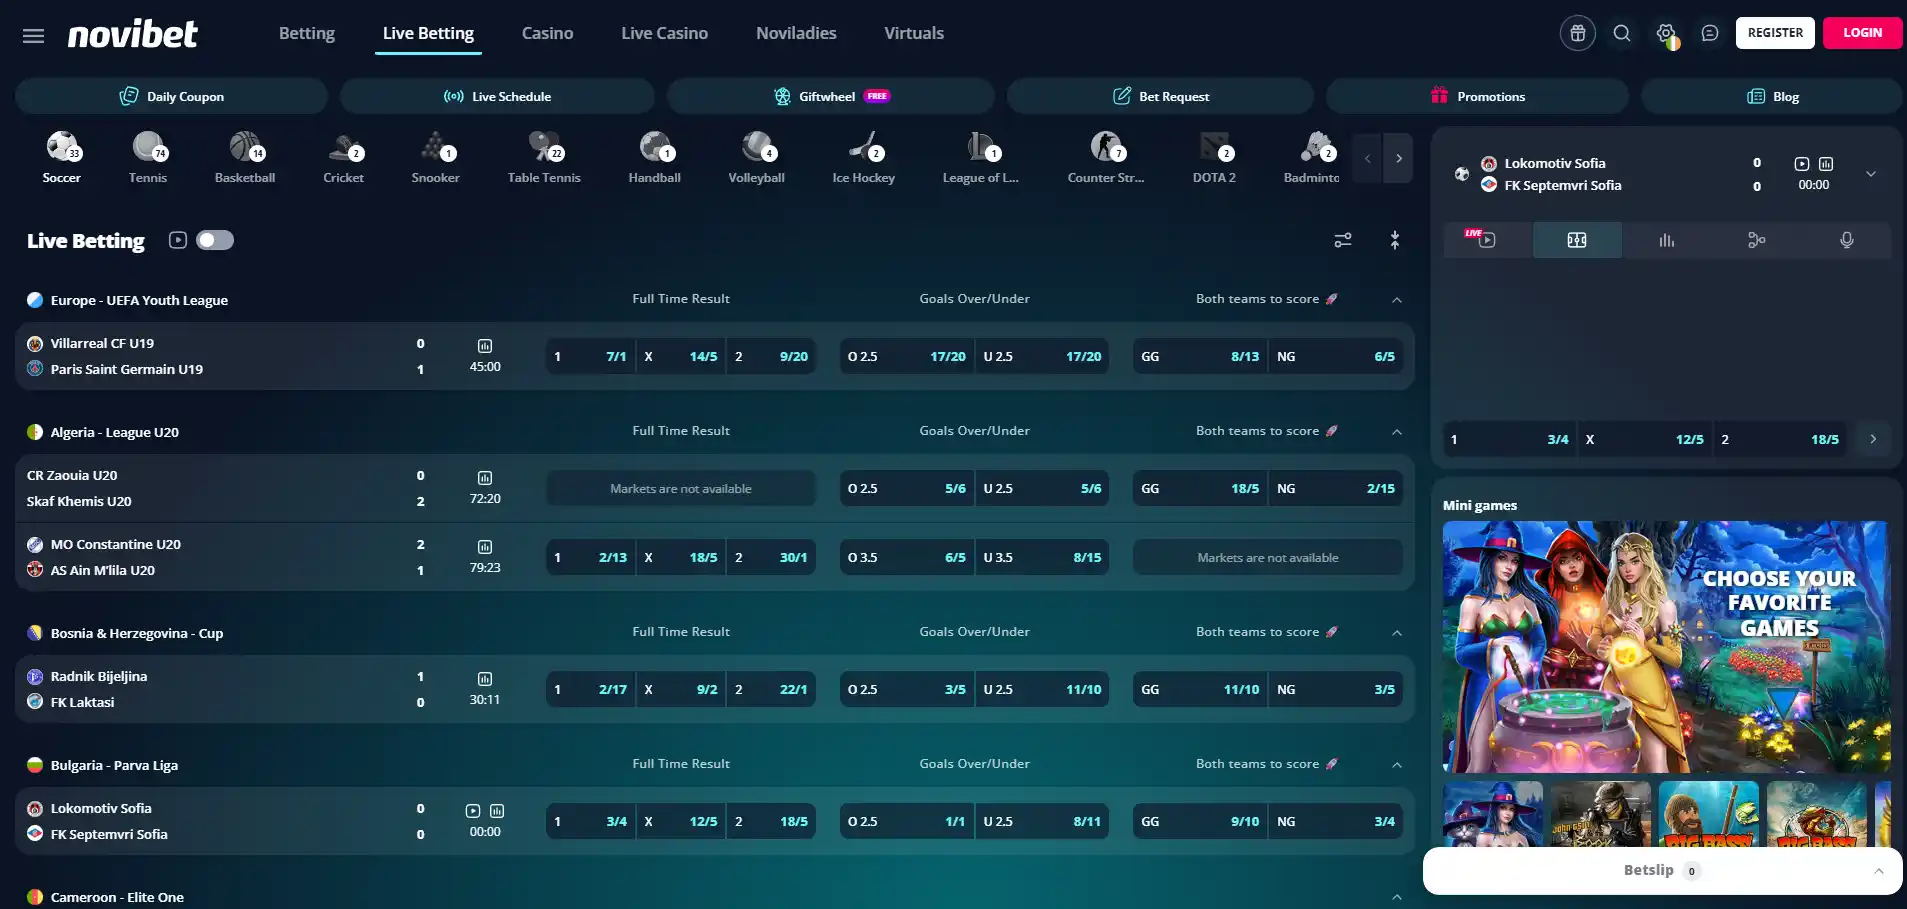Select the Ice Hockey sport icon
The image size is (1907, 909).
tap(864, 158)
